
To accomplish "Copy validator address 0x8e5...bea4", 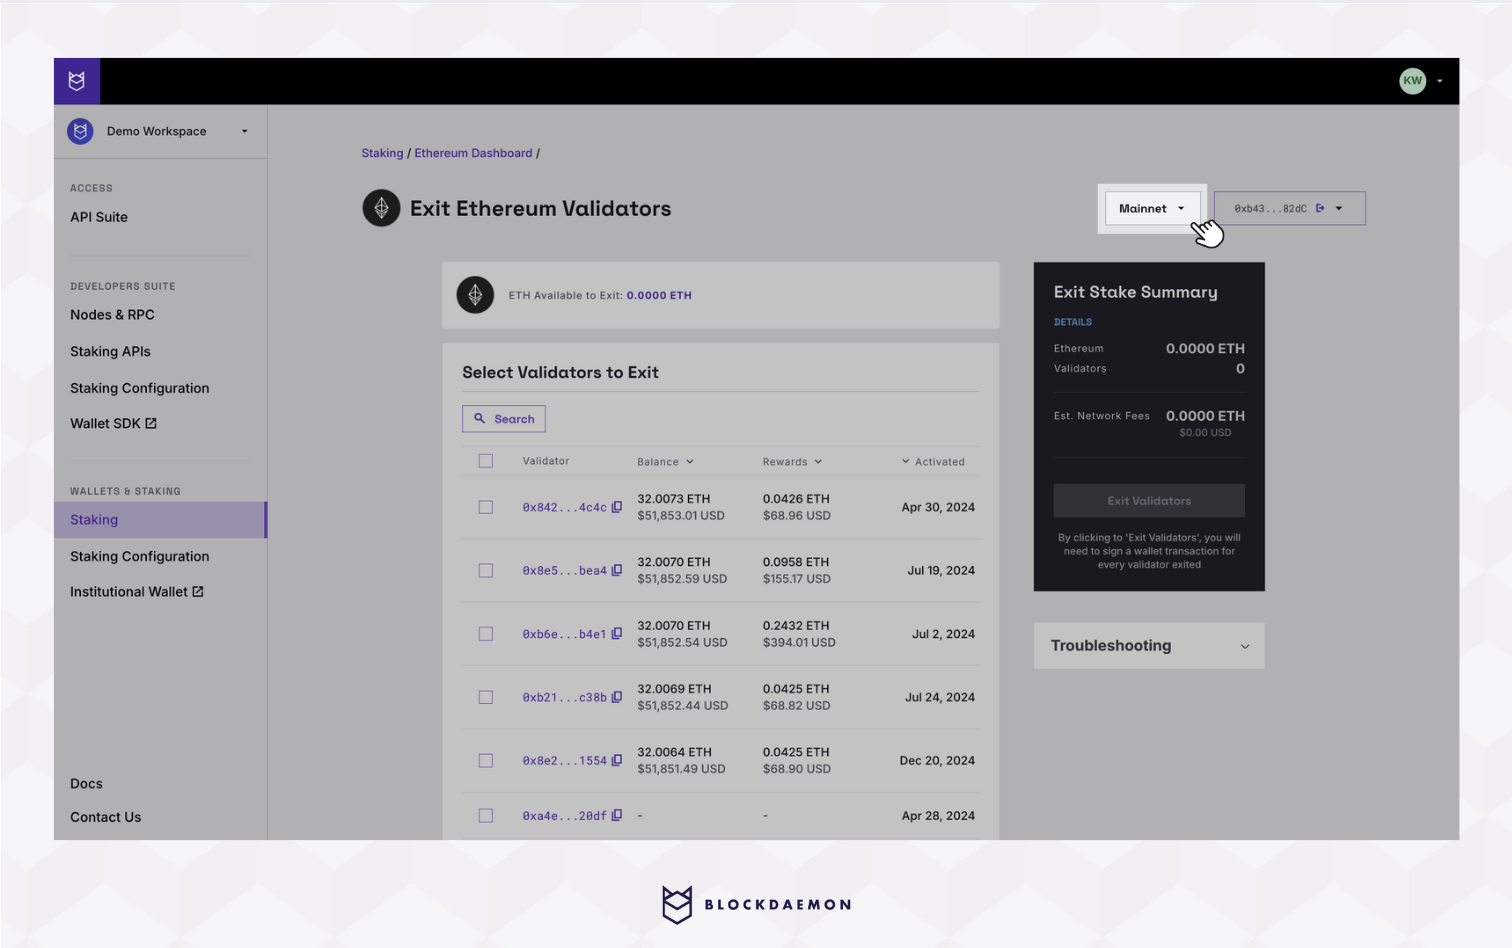I will coord(617,570).
